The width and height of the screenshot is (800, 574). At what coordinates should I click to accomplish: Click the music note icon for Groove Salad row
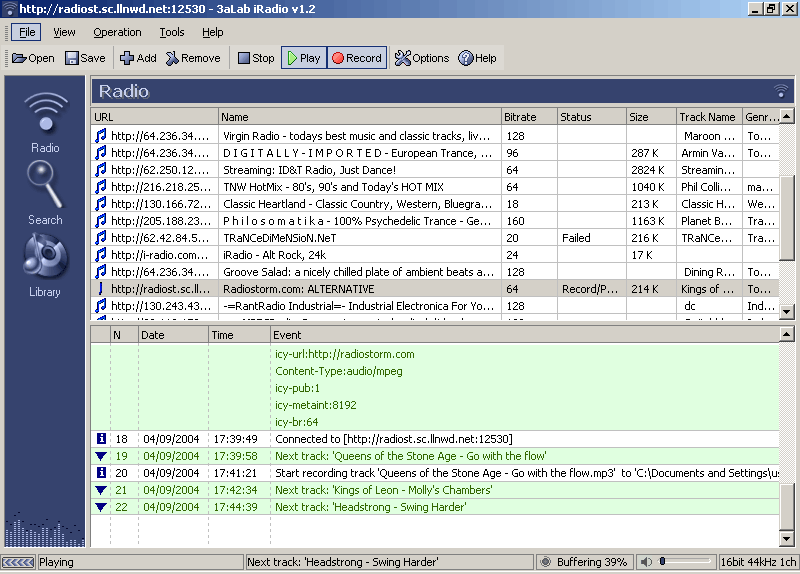coord(101,272)
